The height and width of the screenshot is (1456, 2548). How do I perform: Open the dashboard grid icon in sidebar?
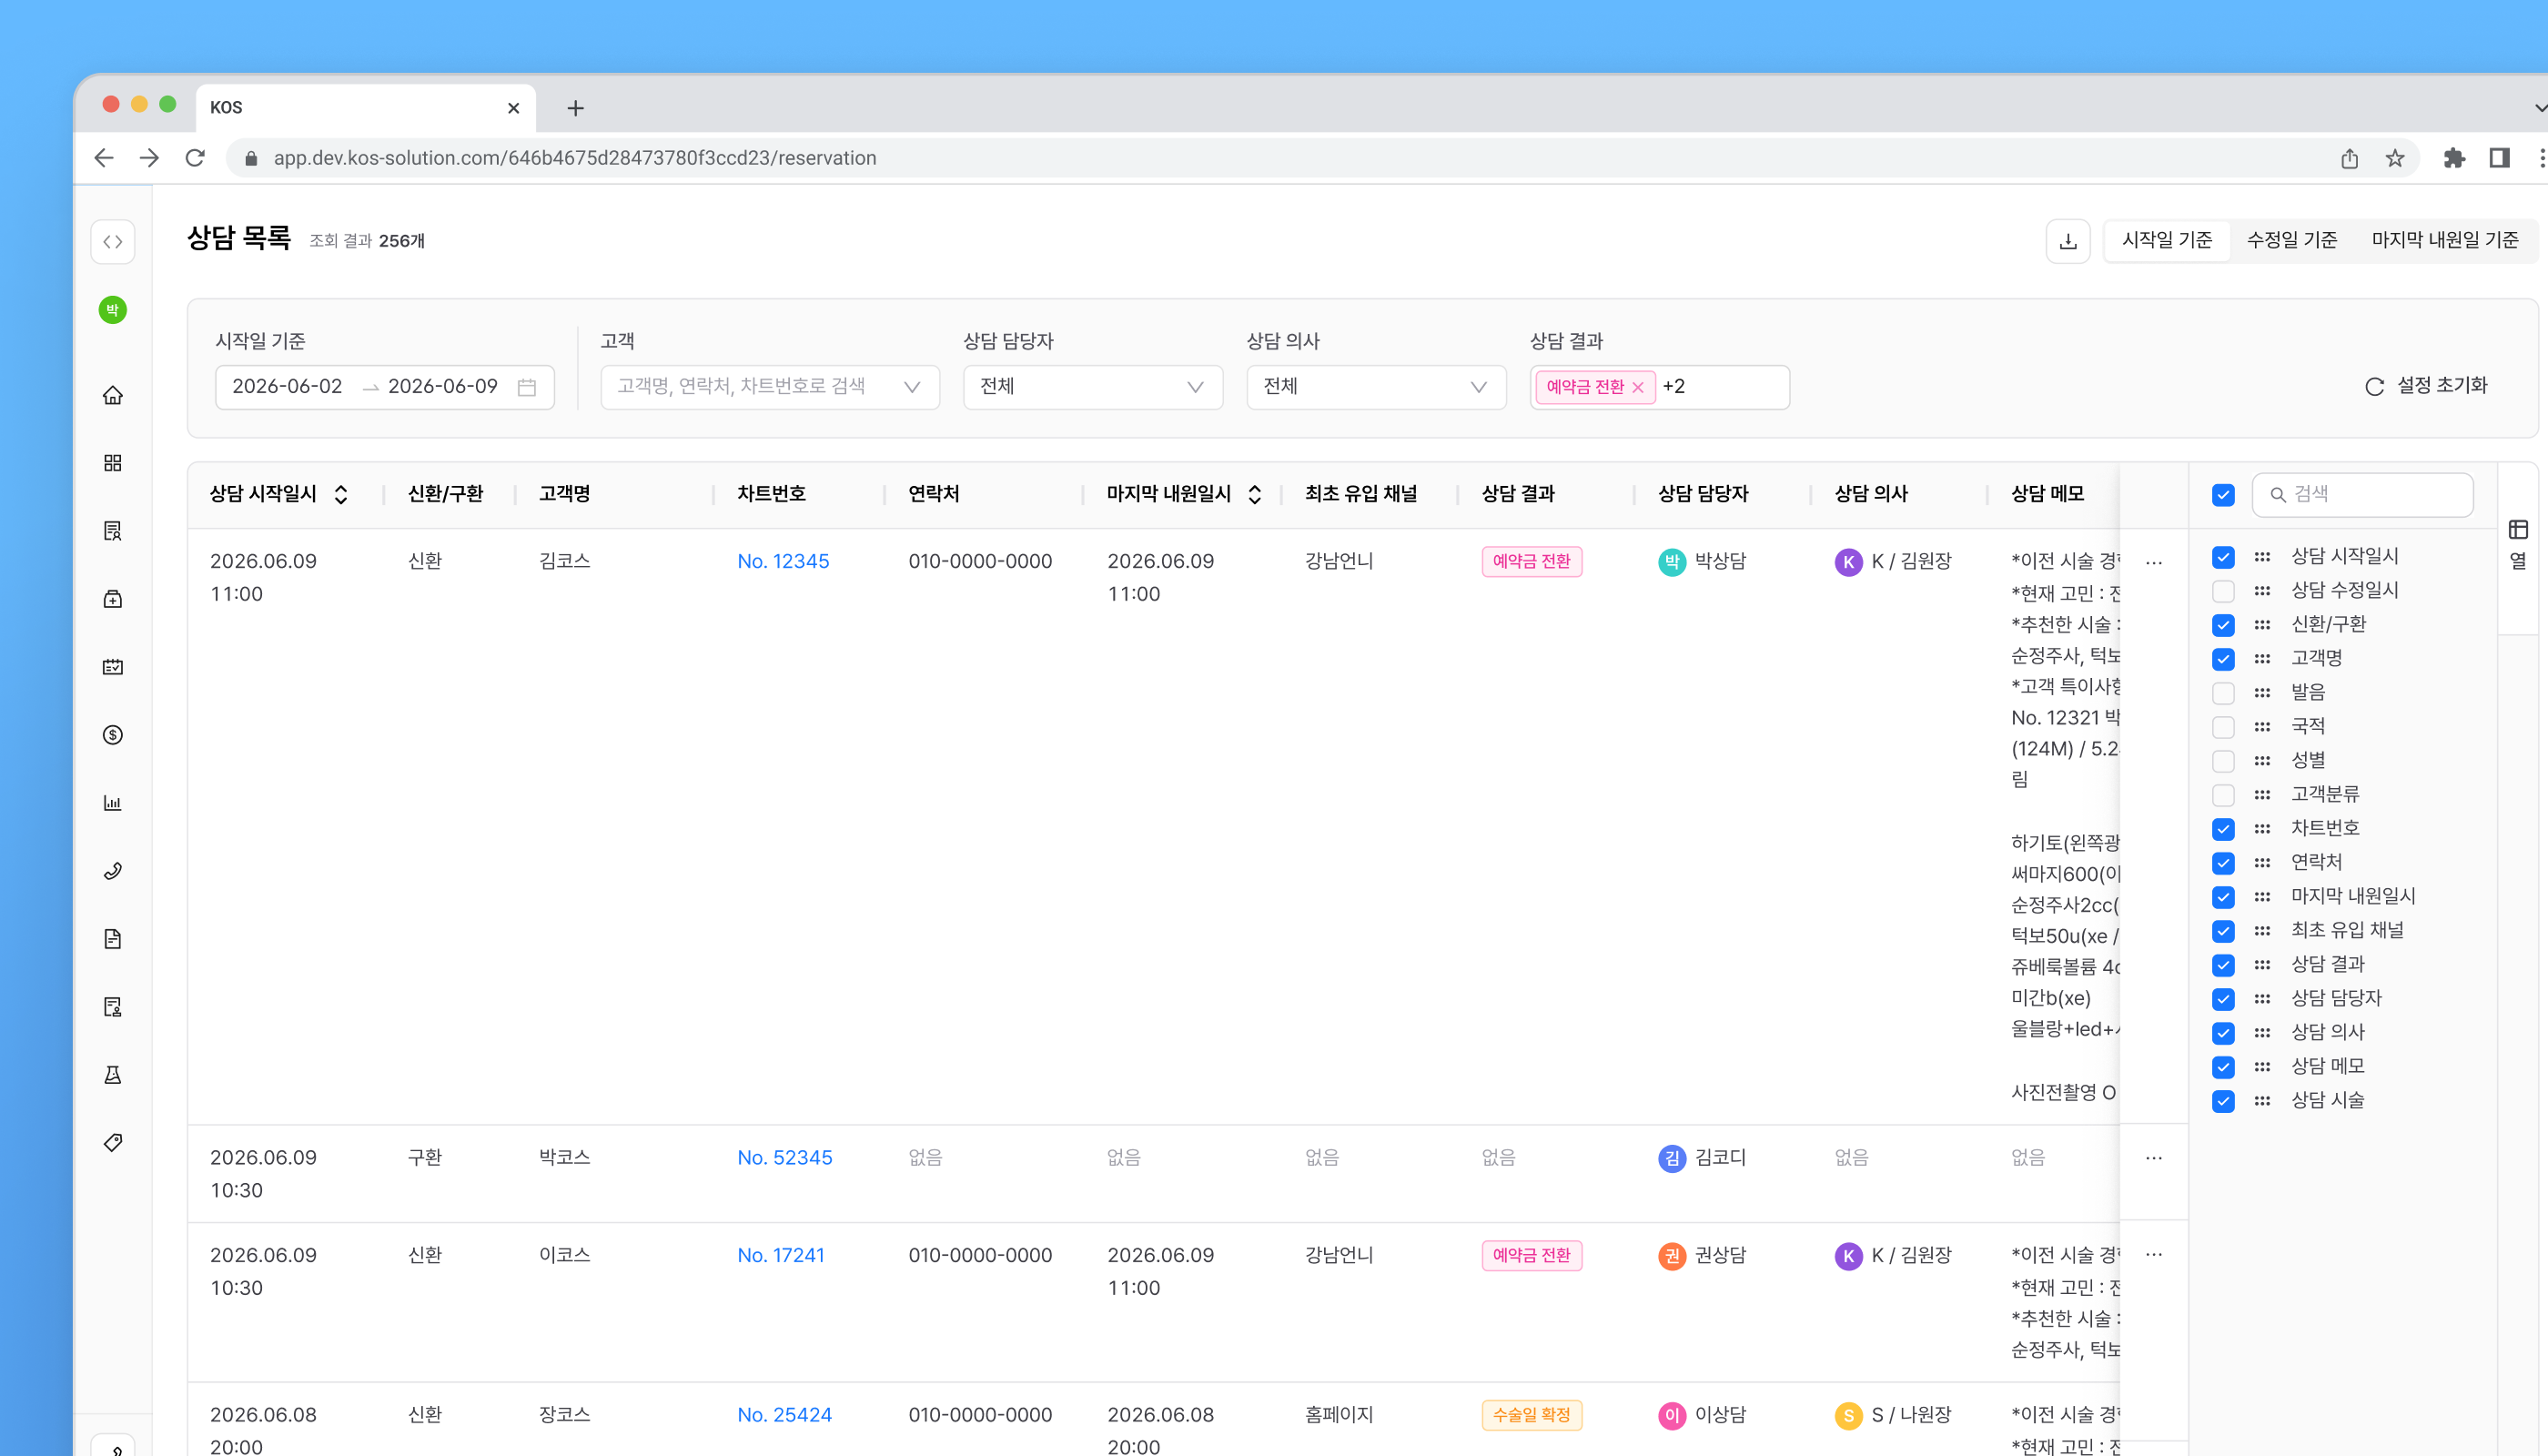[113, 463]
